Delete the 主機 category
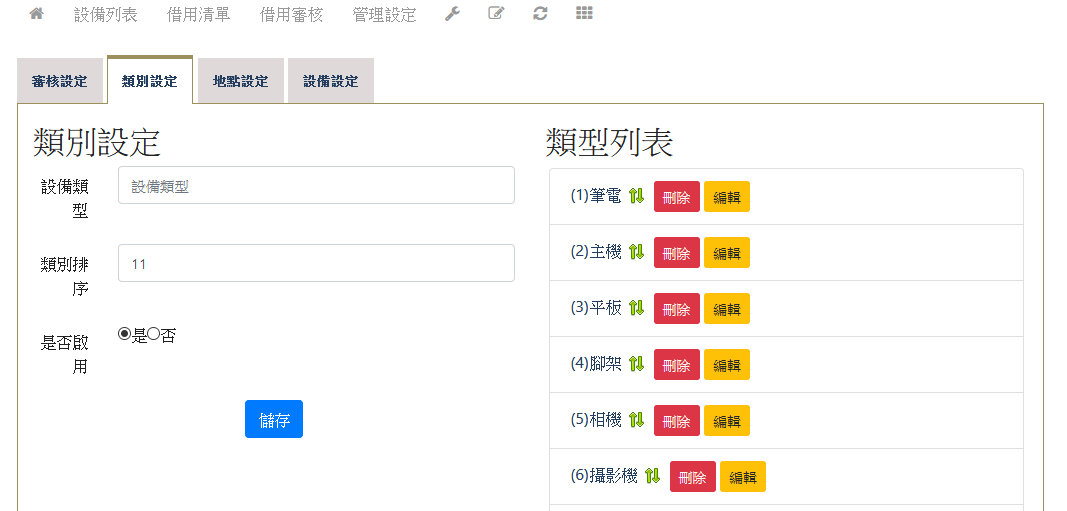Image resolution: width=1067 pixels, height=511 pixels. [676, 253]
